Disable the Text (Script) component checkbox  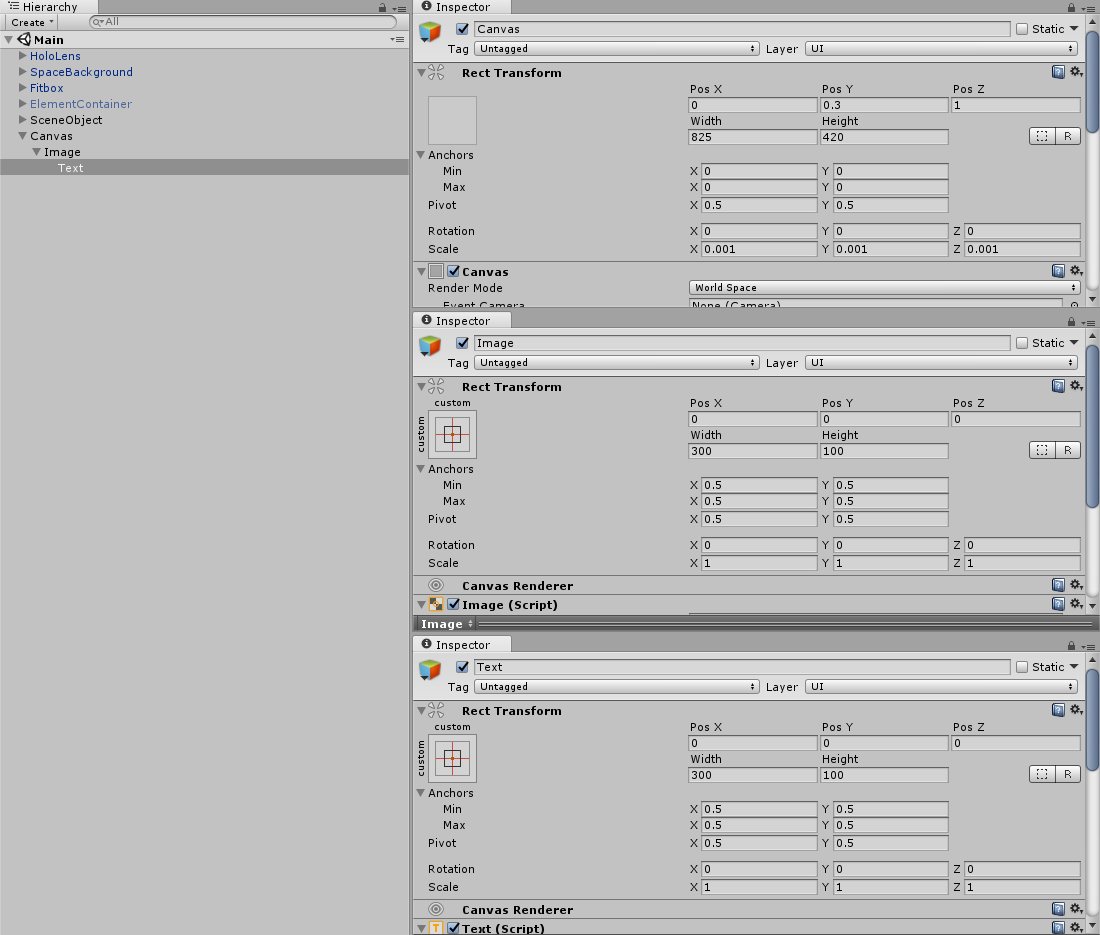pyautogui.click(x=454, y=928)
